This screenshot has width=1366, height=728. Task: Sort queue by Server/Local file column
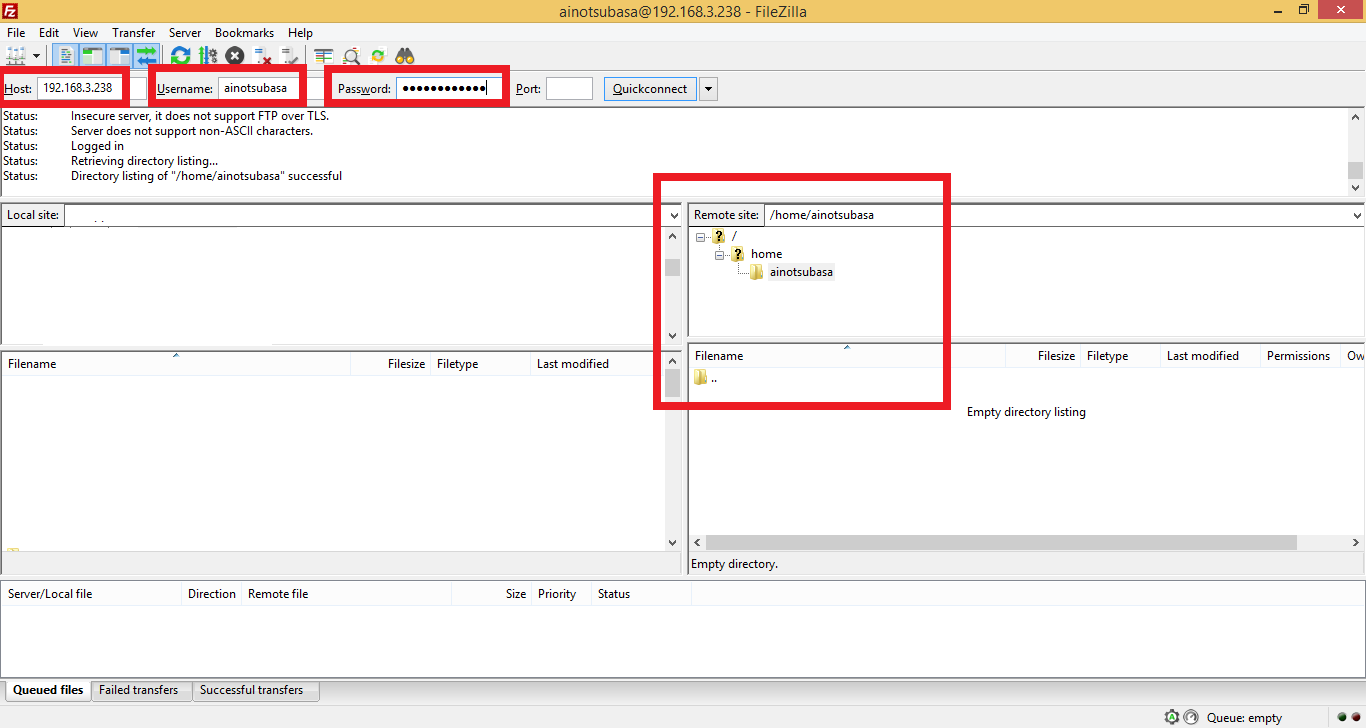click(x=92, y=594)
